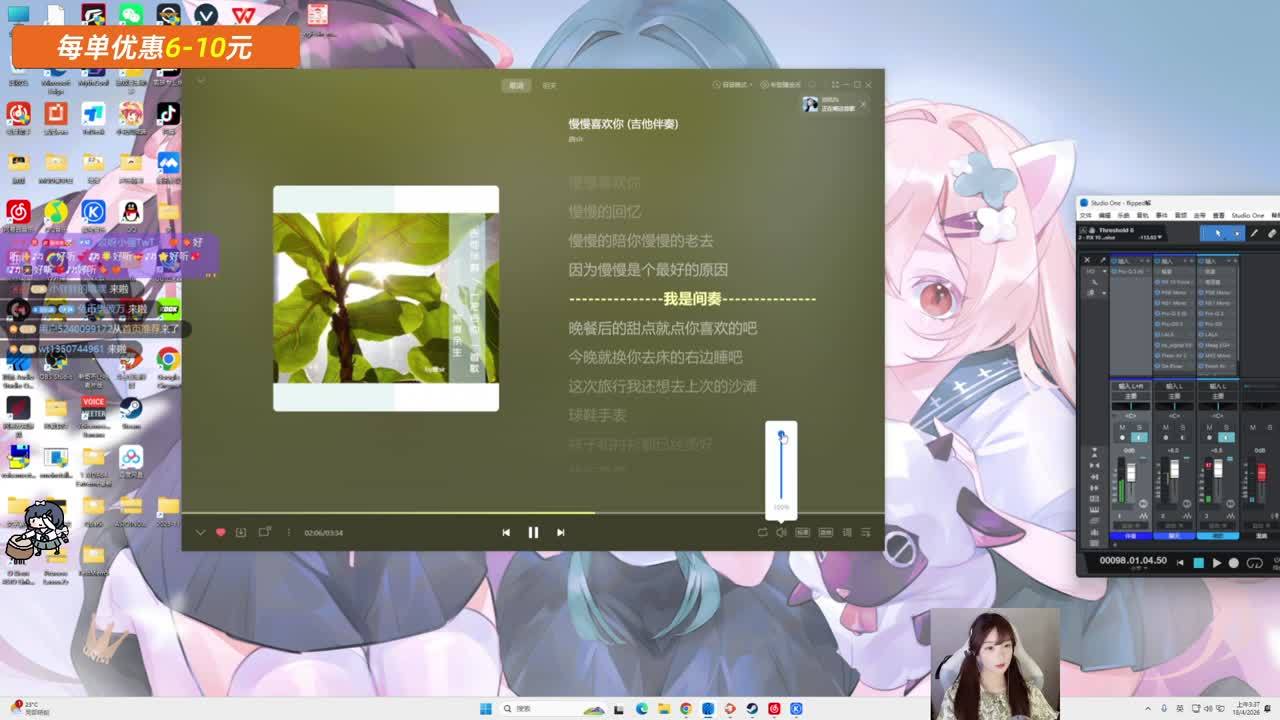Unlike the song with the red heart
Screen dimensions: 1280x720
pos(221,532)
